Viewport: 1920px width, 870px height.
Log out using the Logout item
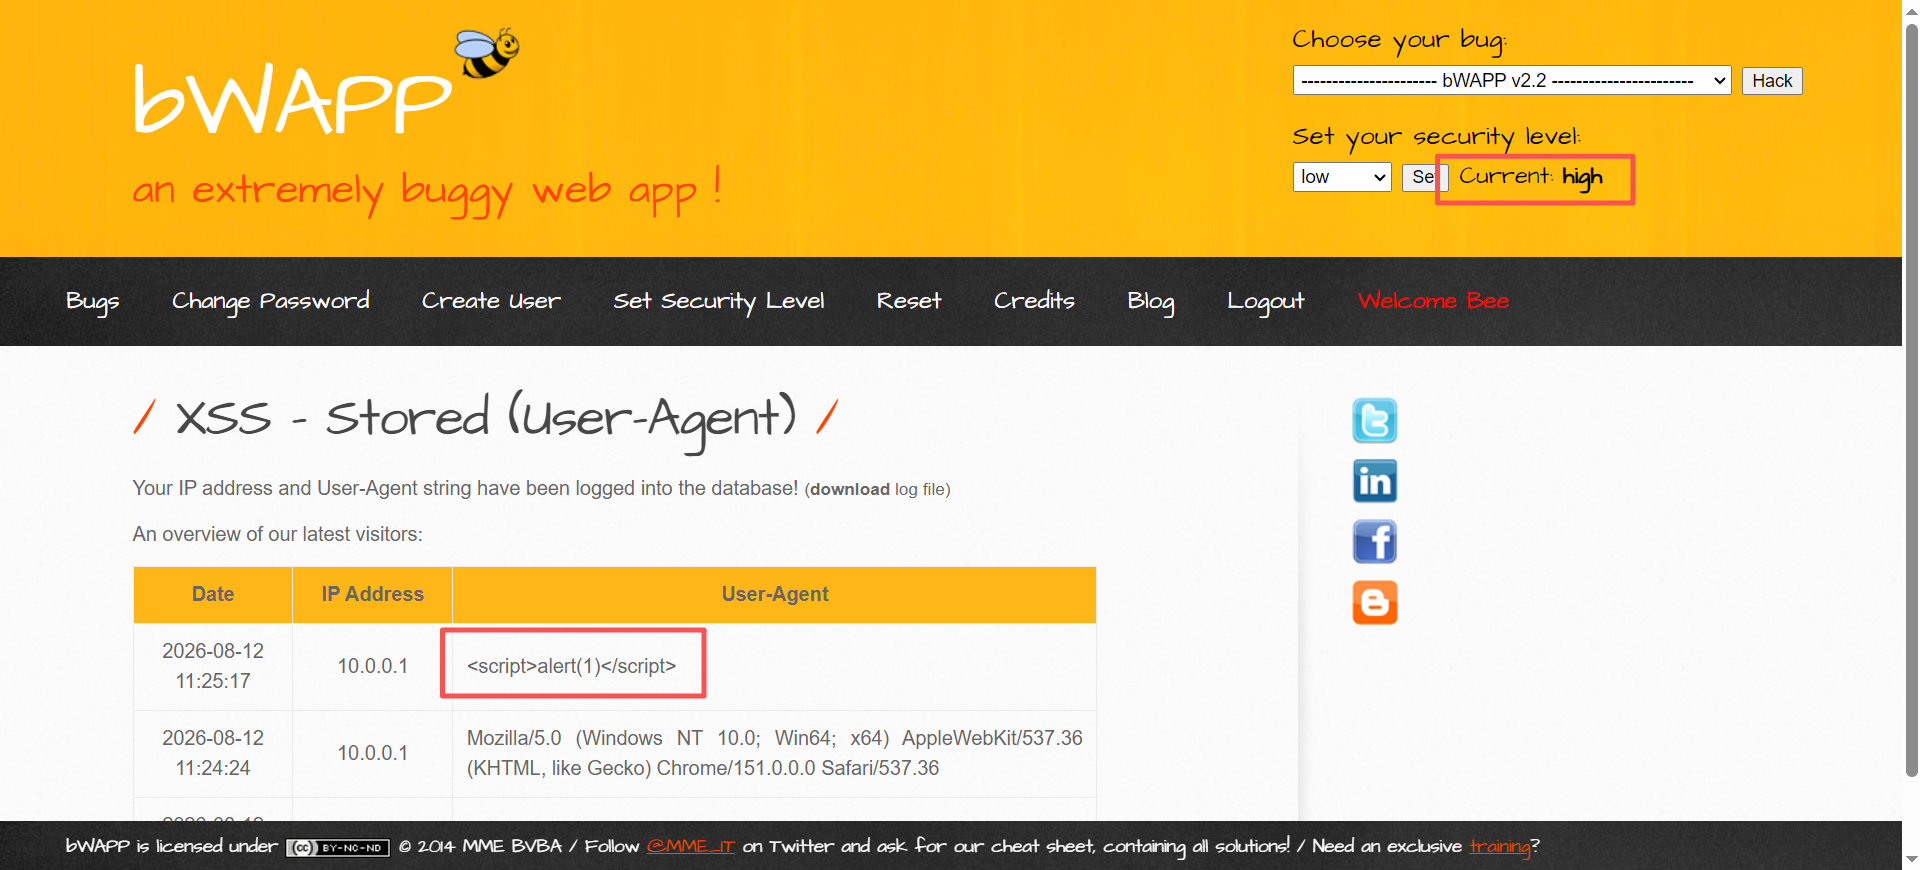[1265, 301]
